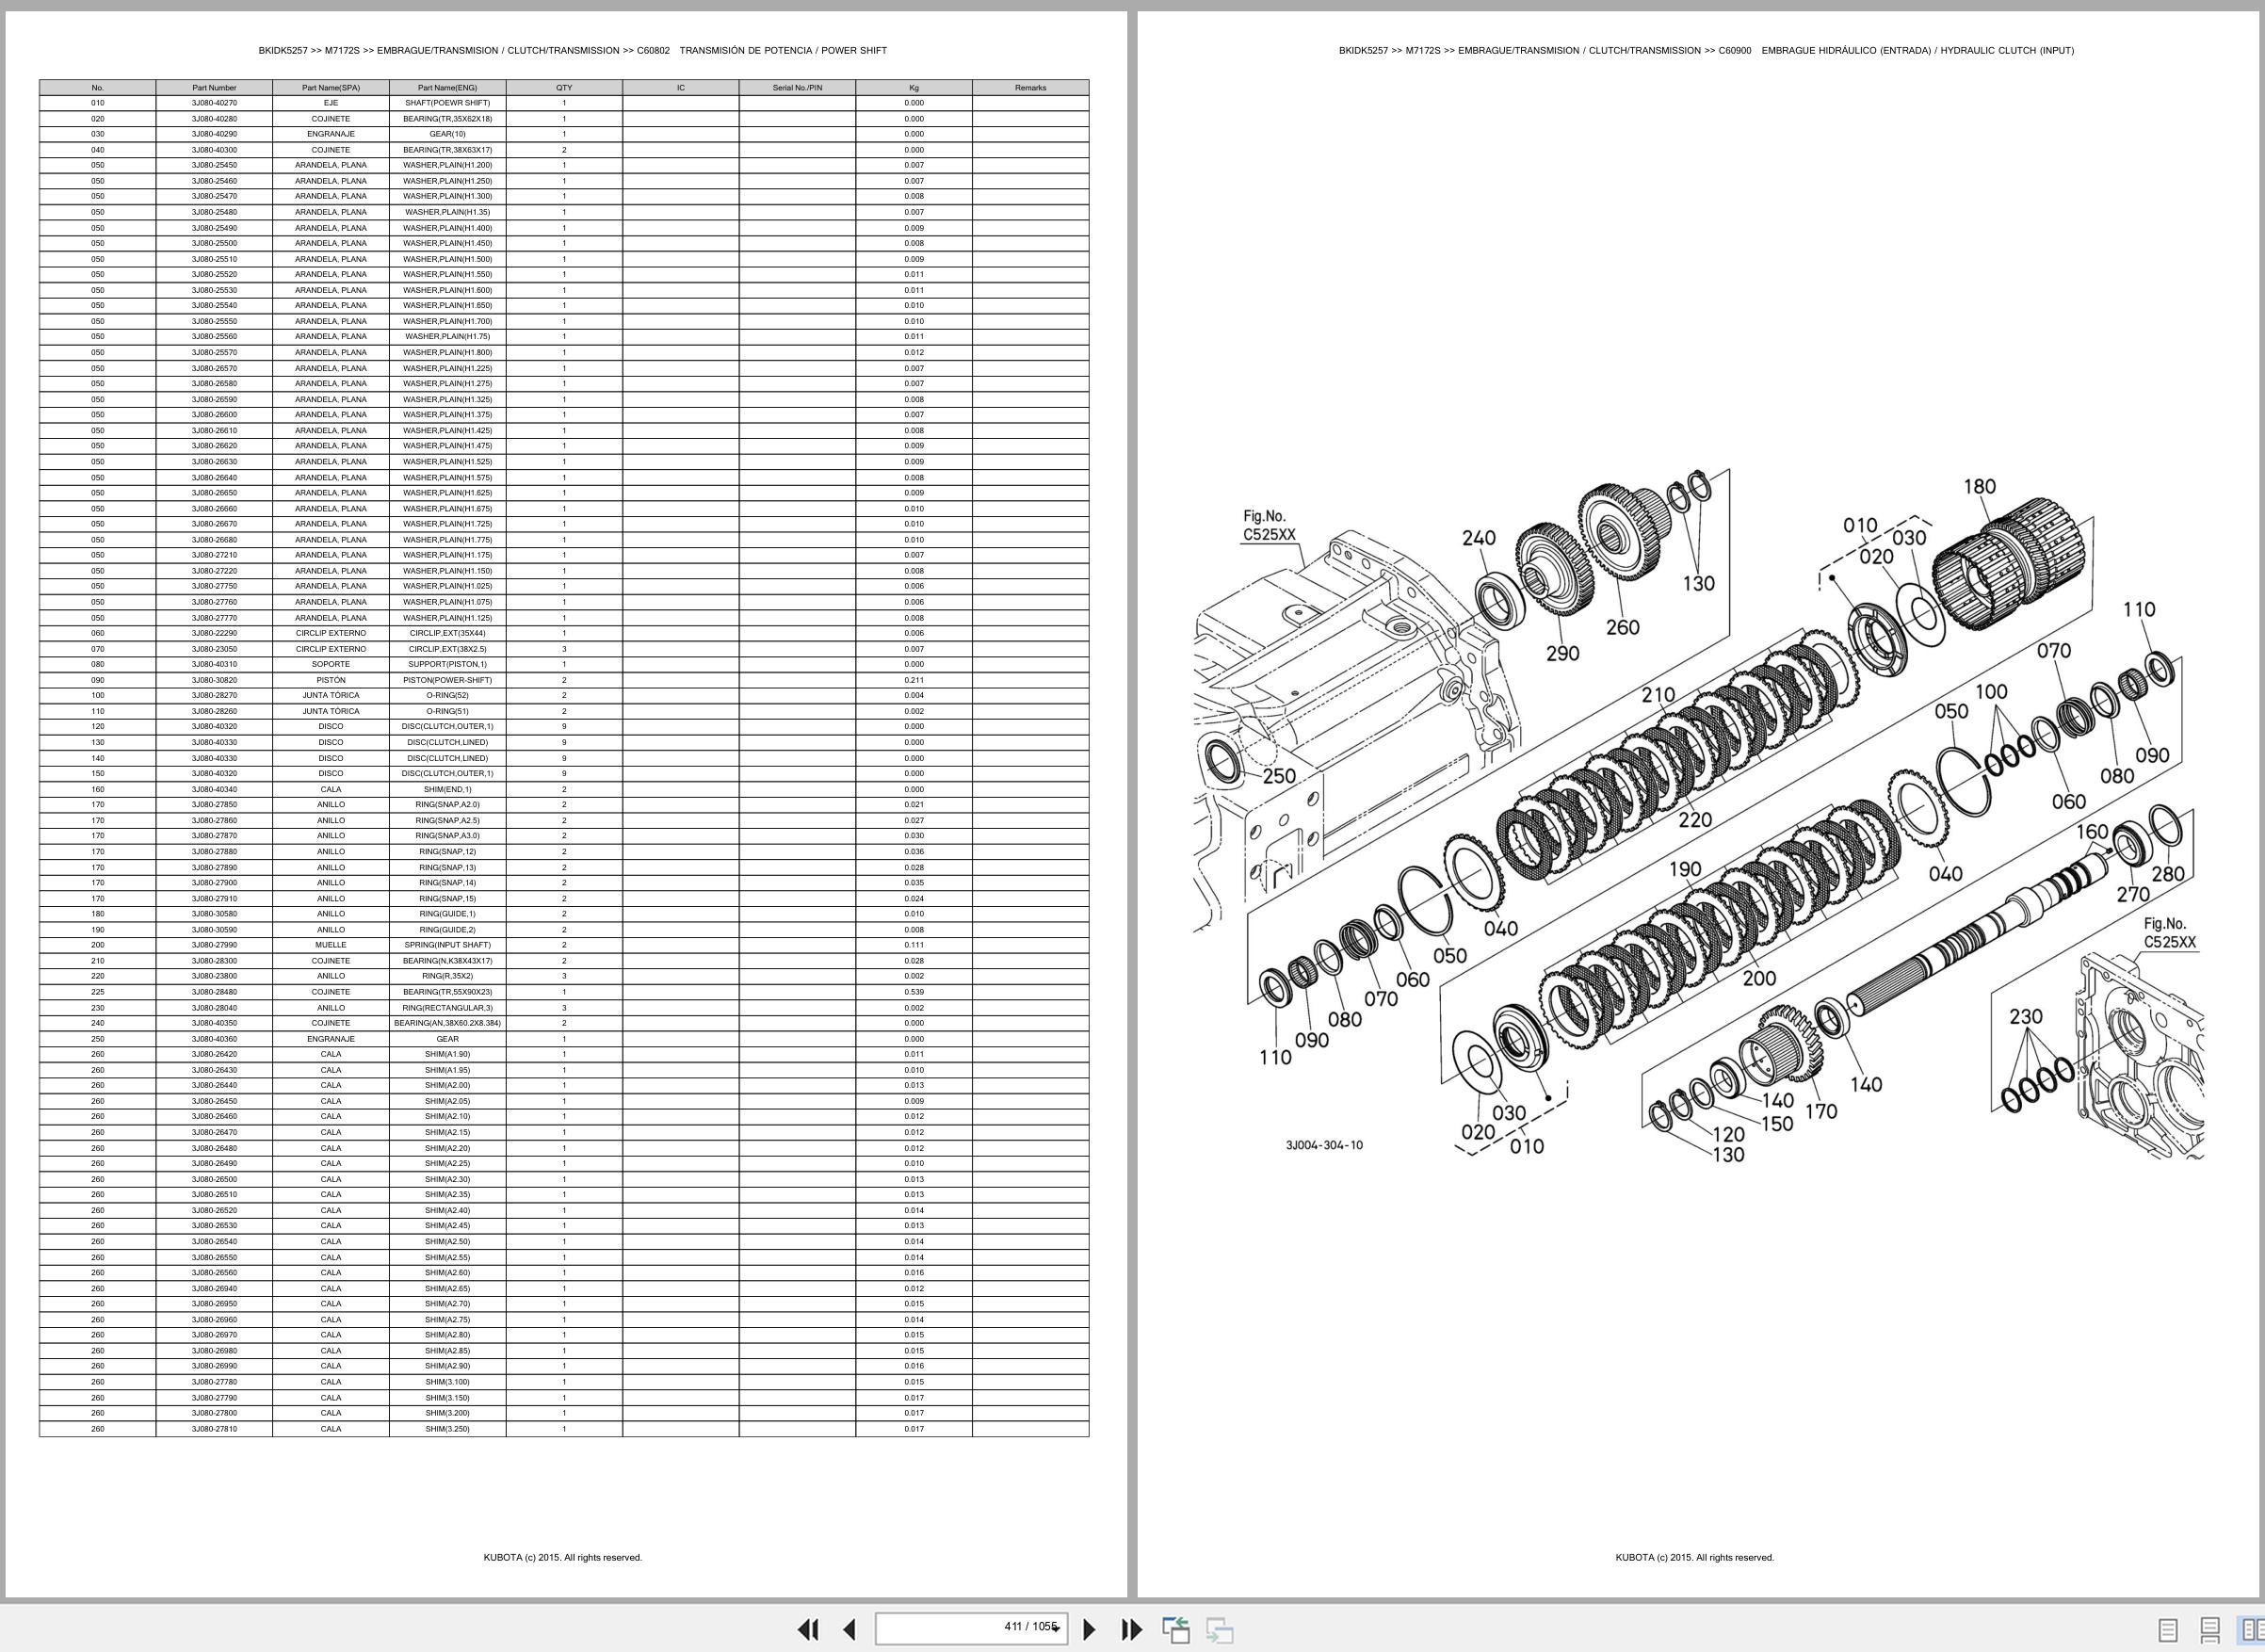
Task: Click left page KUBOTA copyright footer
Action: [x=563, y=1557]
